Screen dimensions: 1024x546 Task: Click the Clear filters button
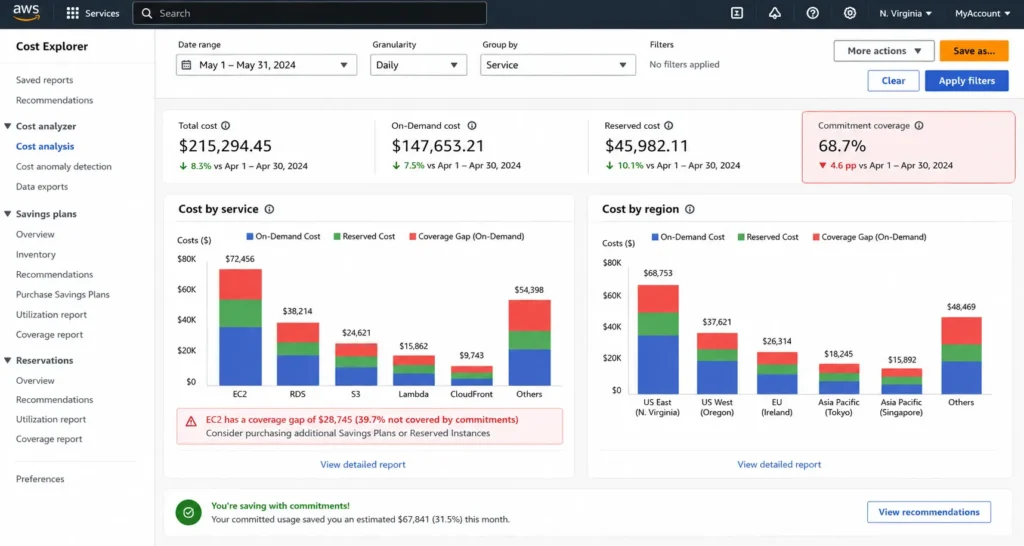coord(893,81)
